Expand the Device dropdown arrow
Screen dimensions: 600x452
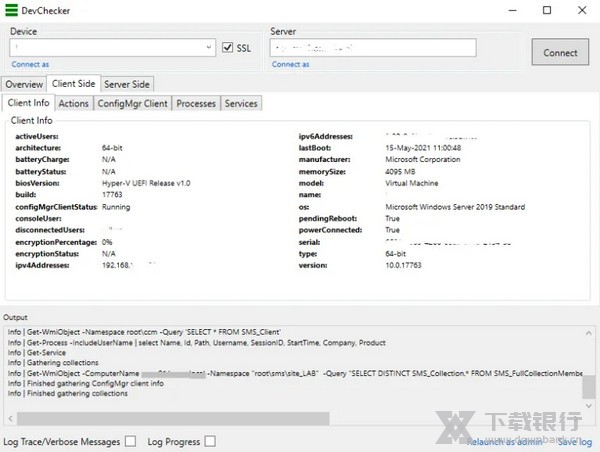[208, 47]
